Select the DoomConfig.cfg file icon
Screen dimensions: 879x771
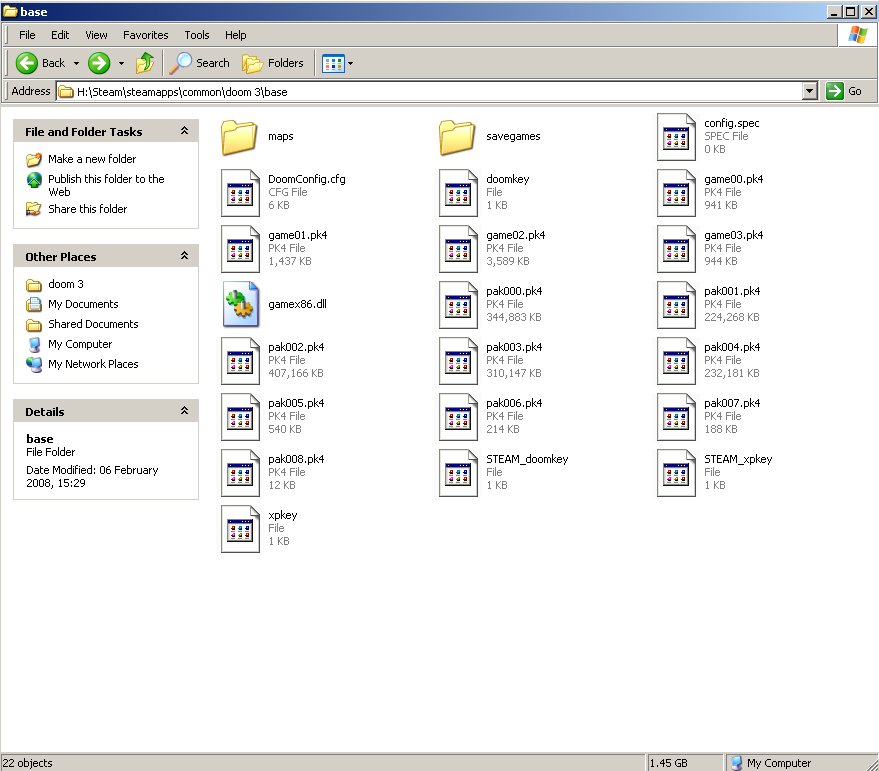(x=240, y=193)
